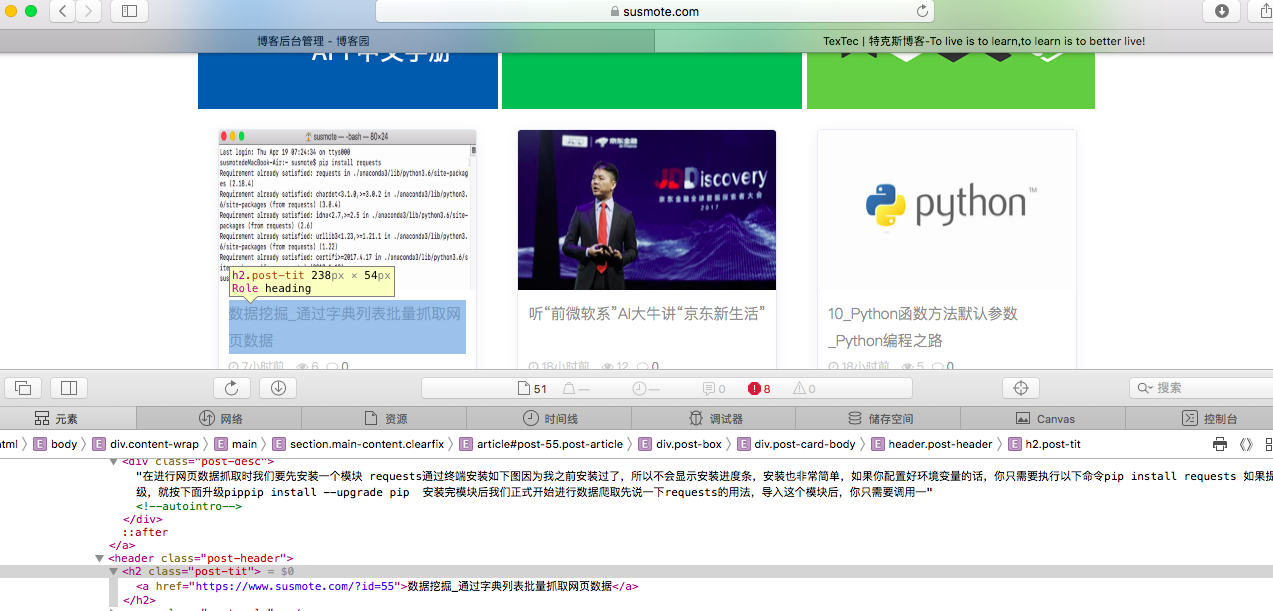Click the Inspector 搜索 search field

[1200, 388]
